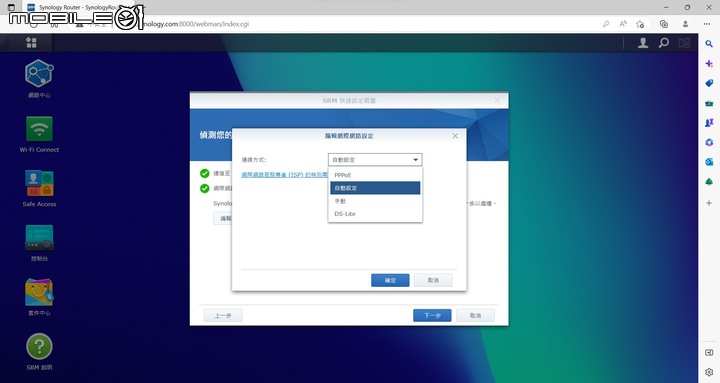Open the Edge sidebar Copilot sparkle icon
Image resolution: width=720 pixels, height=383 pixels.
click(709, 64)
